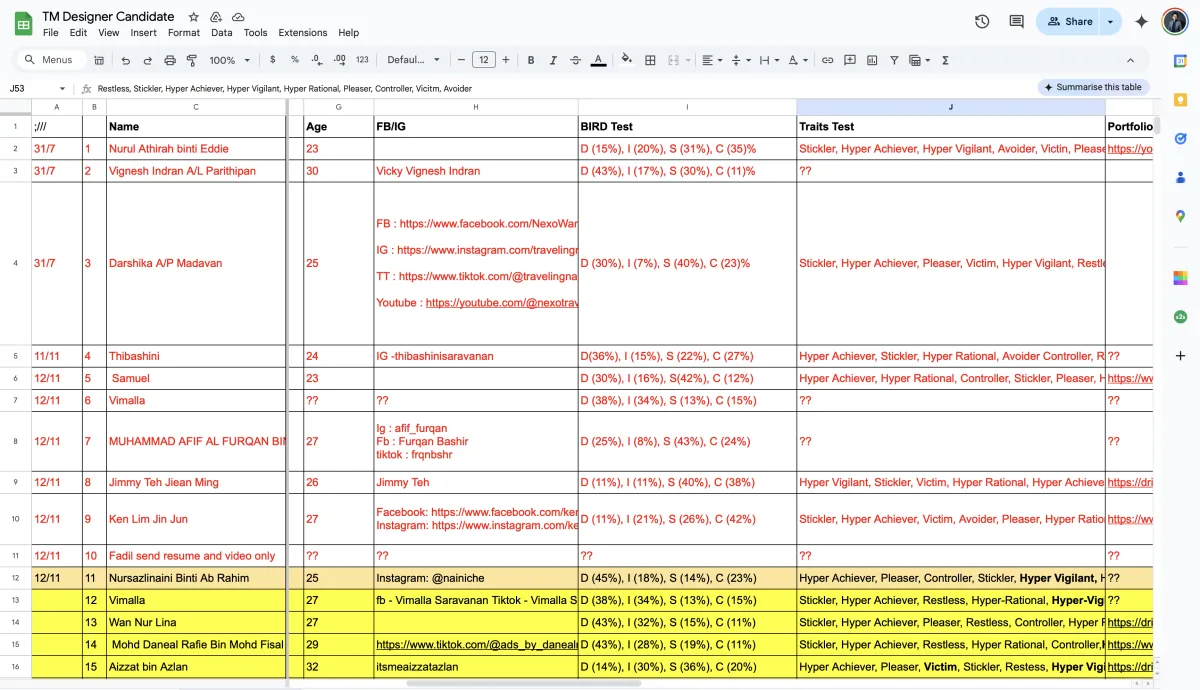Click the Share button
Screen dimensions: 1200x690
[x=1070, y=21]
